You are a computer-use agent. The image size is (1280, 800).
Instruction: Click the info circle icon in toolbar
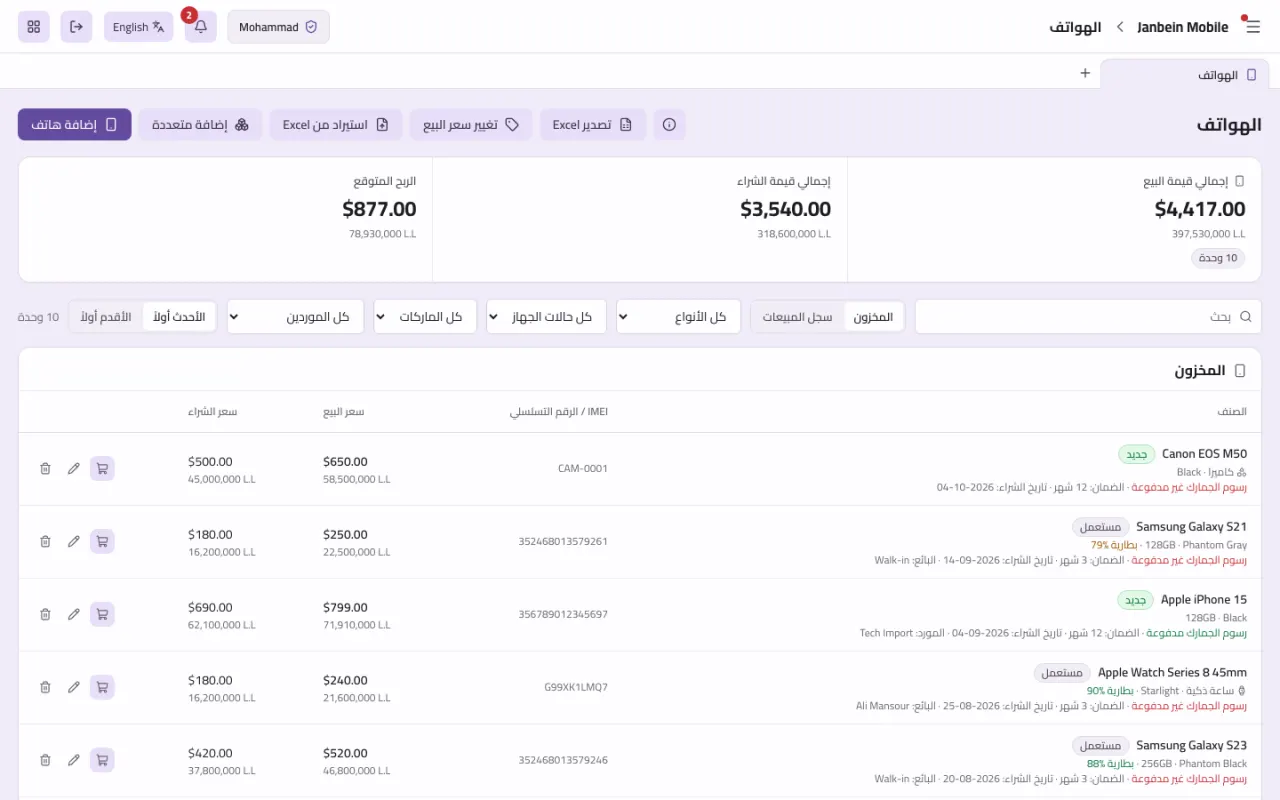pos(670,125)
